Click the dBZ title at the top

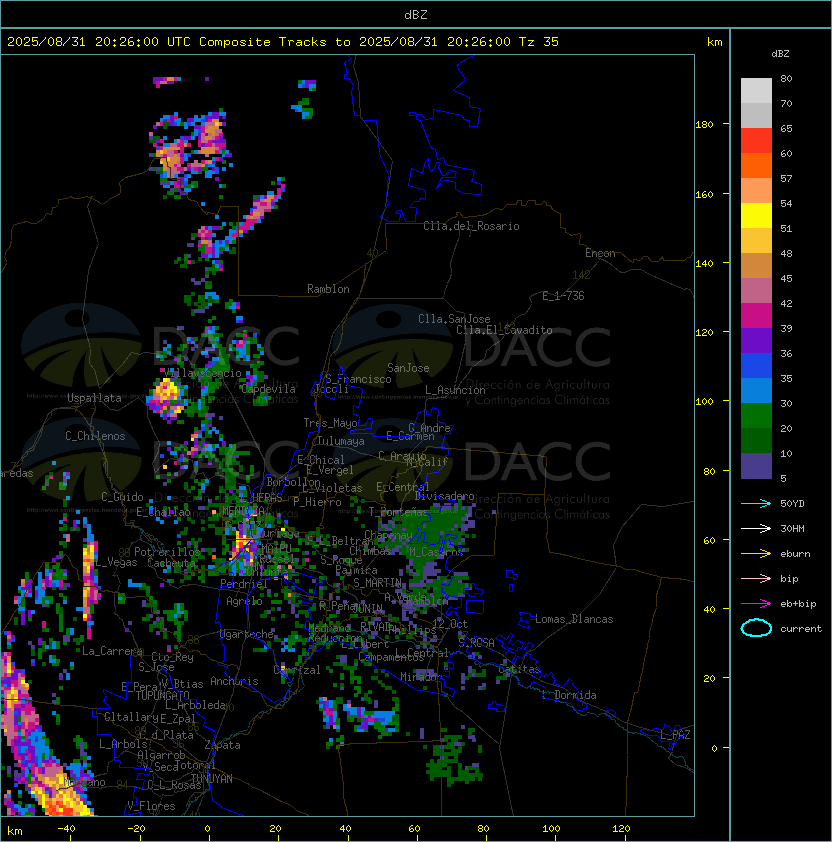pyautogui.click(x=416, y=14)
